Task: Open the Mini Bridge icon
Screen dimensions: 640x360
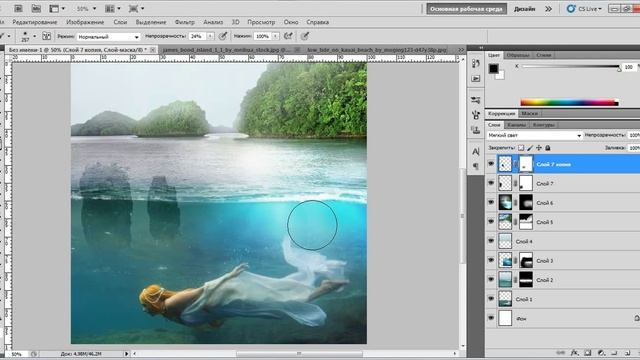Action: (36, 8)
